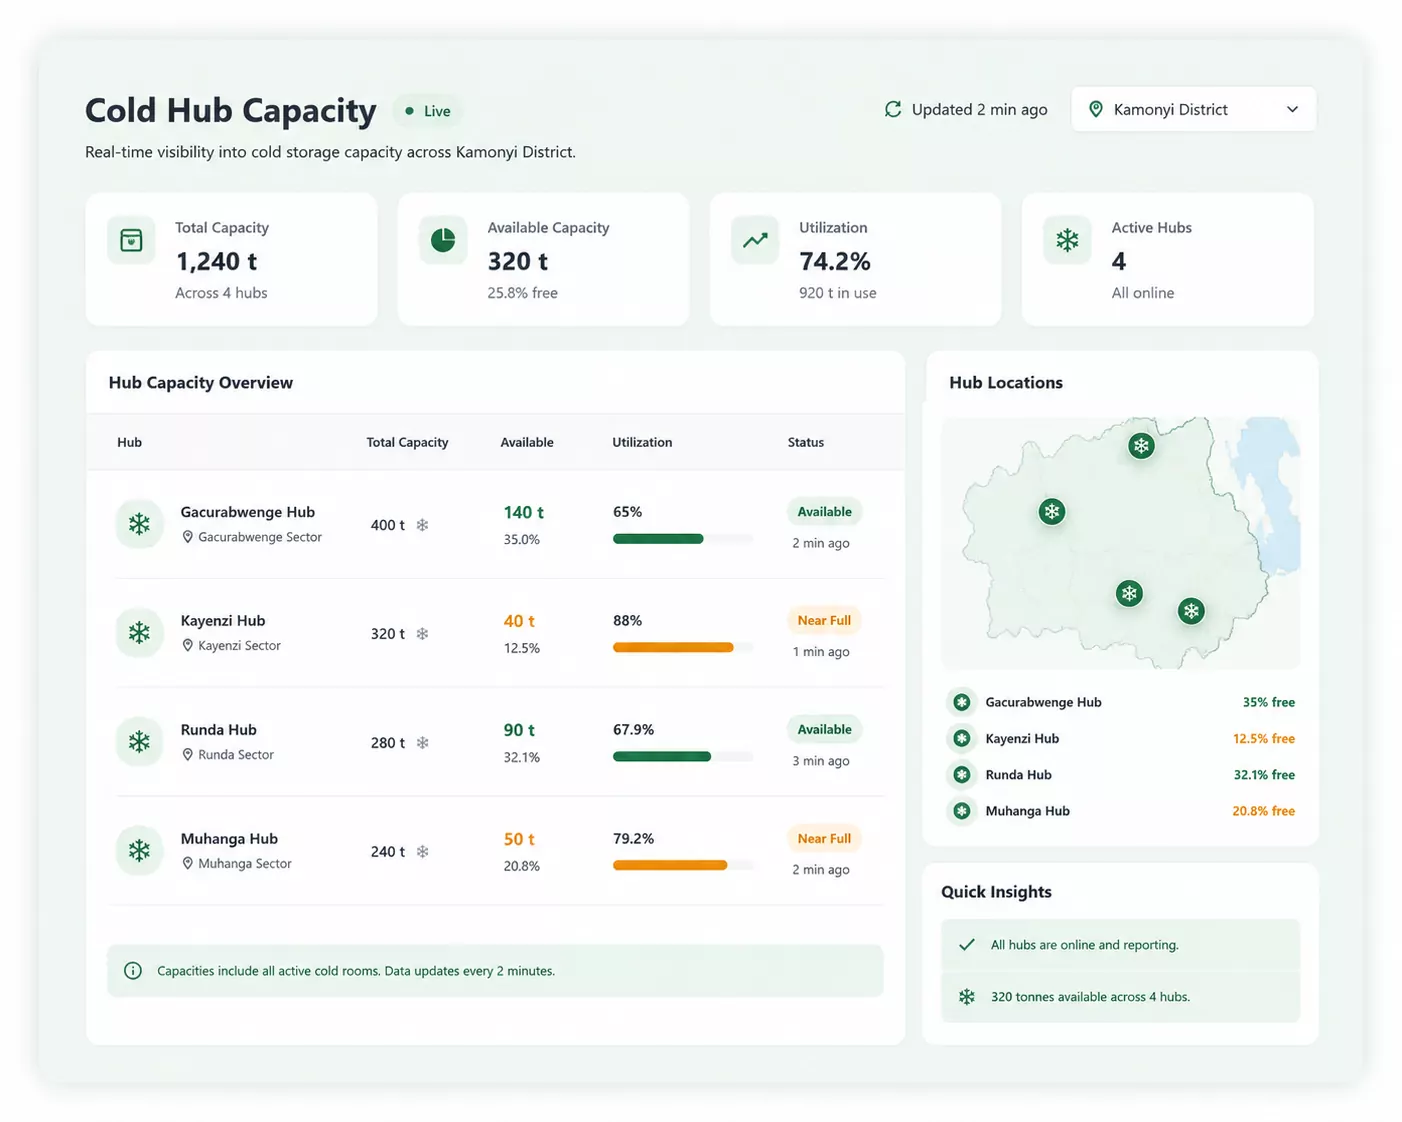Viewport: 1402px width, 1122px height.
Task: Click the 67.9% utilization progress bar
Action: [x=683, y=757]
